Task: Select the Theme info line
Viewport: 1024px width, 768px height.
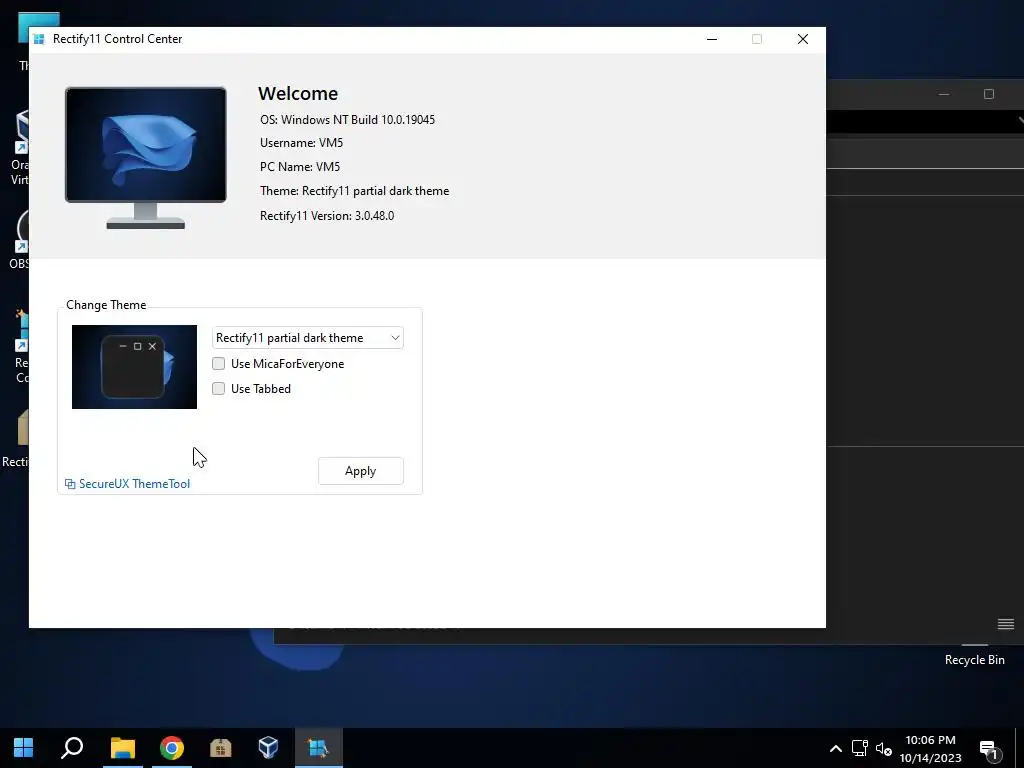Action: point(355,191)
